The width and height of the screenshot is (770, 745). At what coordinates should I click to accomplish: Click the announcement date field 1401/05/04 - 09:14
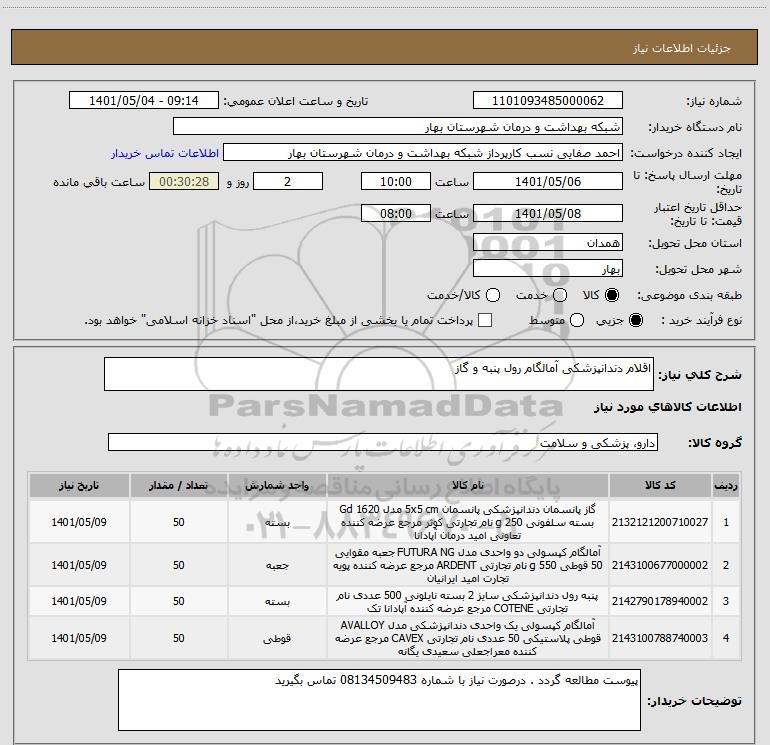point(143,101)
